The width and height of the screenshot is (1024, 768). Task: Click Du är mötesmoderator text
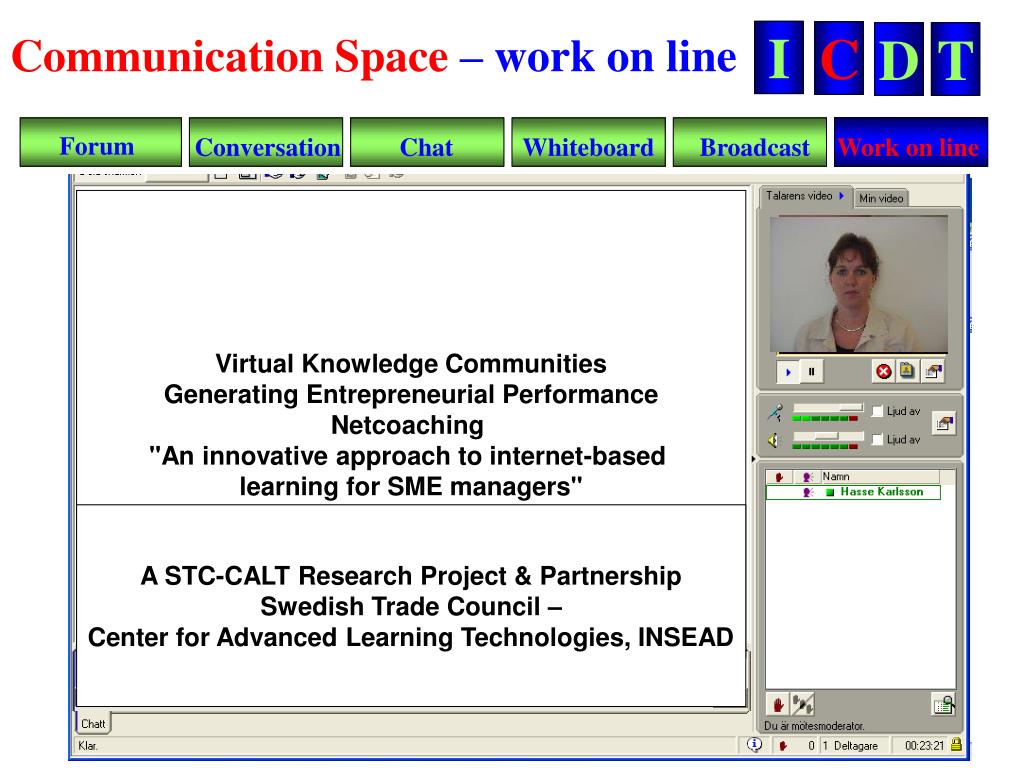point(814,726)
